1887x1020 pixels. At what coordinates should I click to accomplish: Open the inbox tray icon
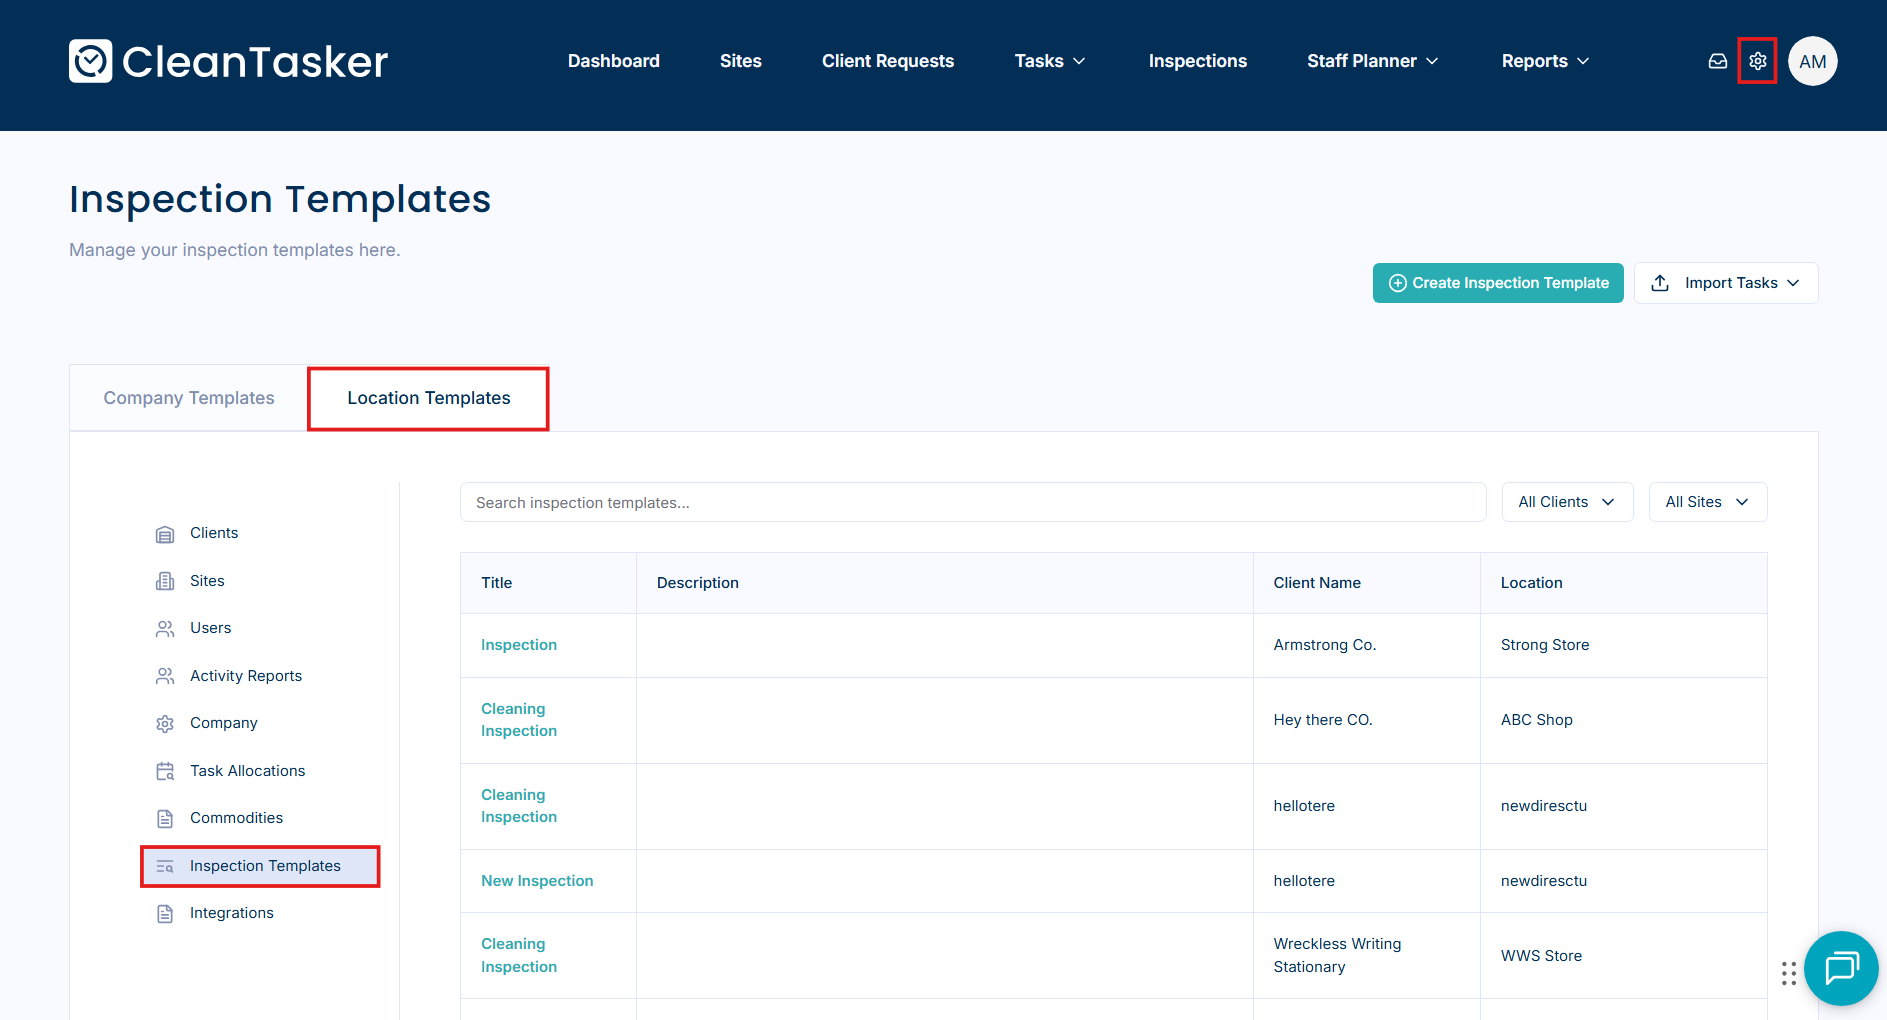click(1717, 61)
